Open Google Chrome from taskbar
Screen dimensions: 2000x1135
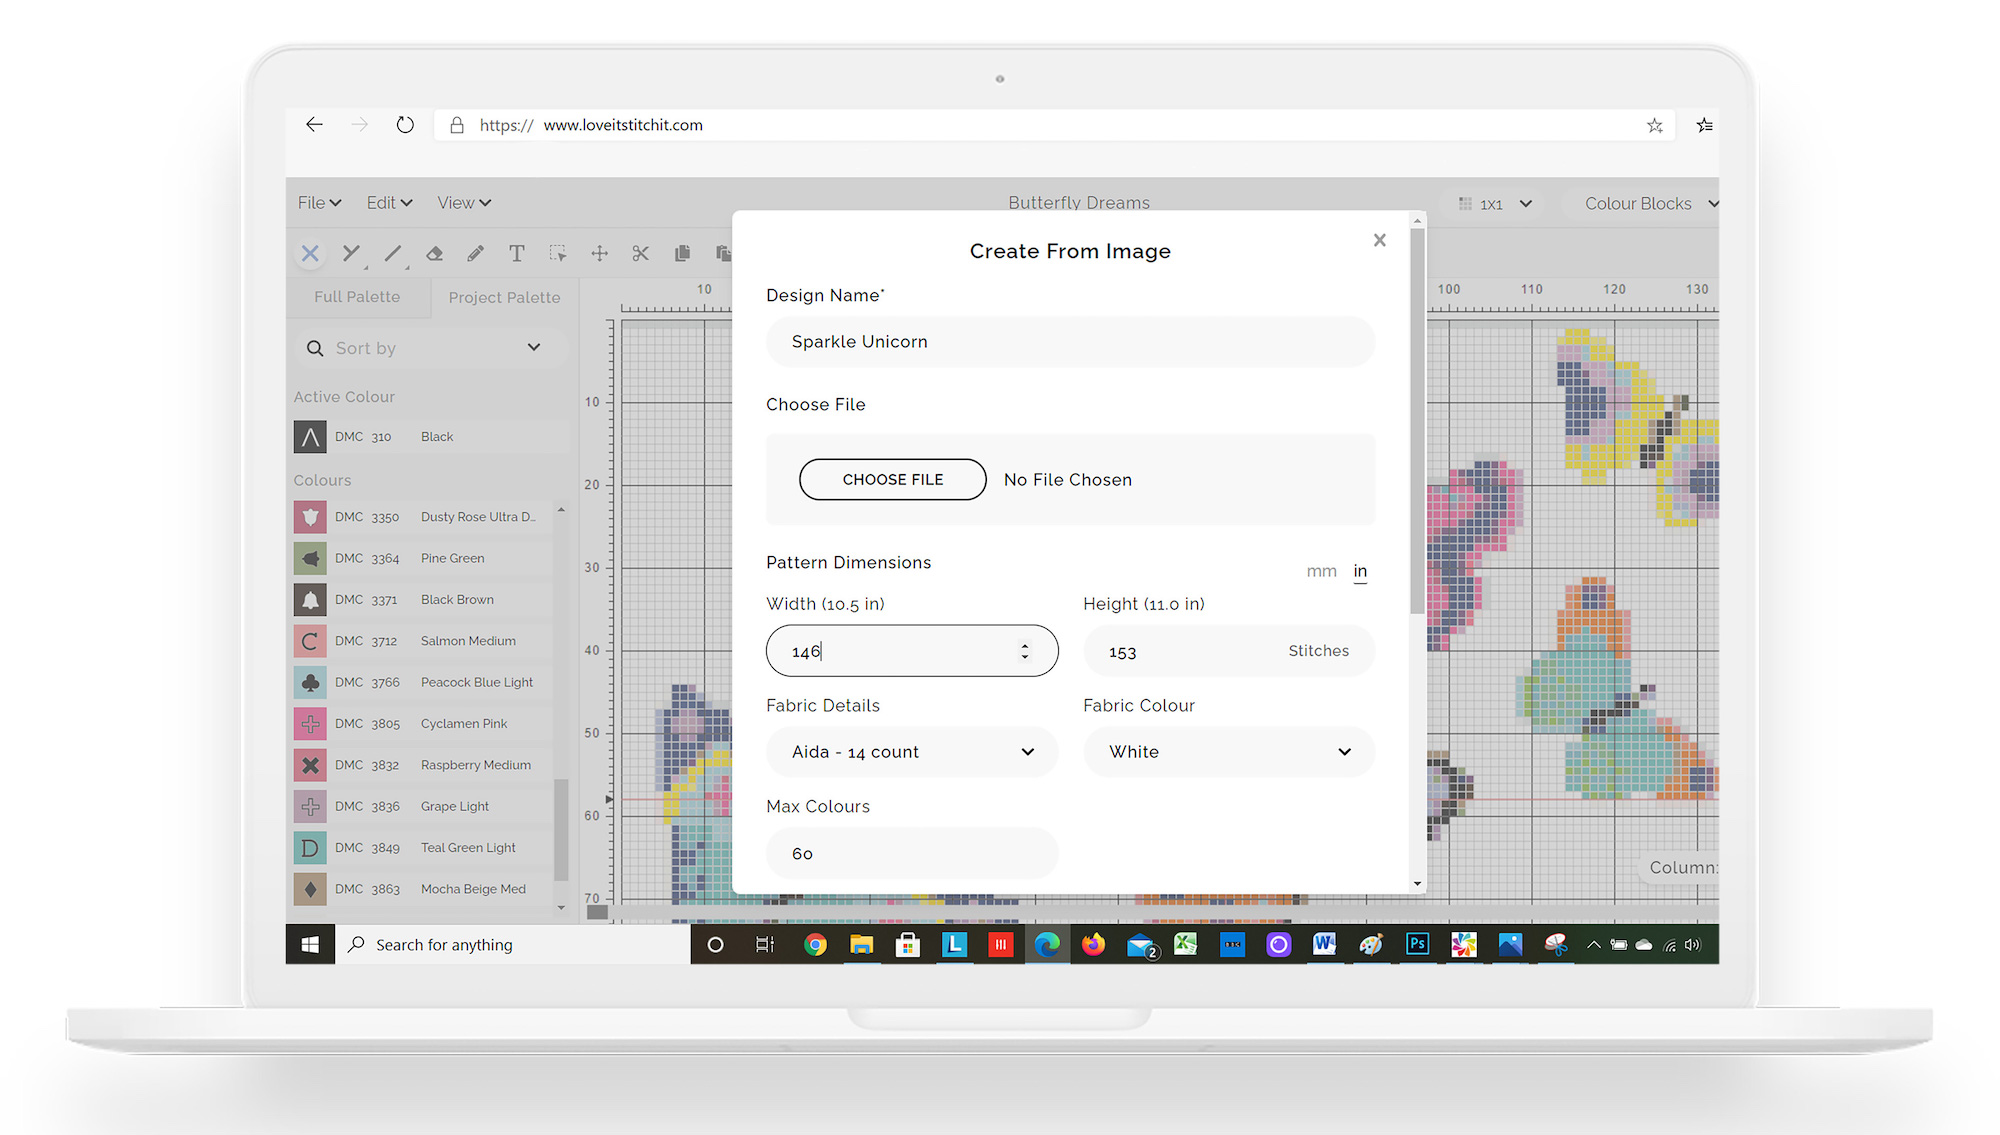pos(815,944)
